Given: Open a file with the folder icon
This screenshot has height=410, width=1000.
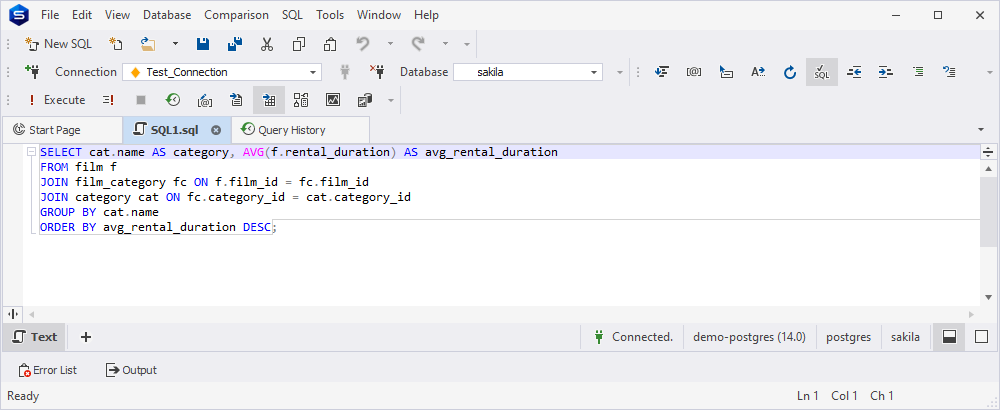Looking at the screenshot, I should coord(148,44).
